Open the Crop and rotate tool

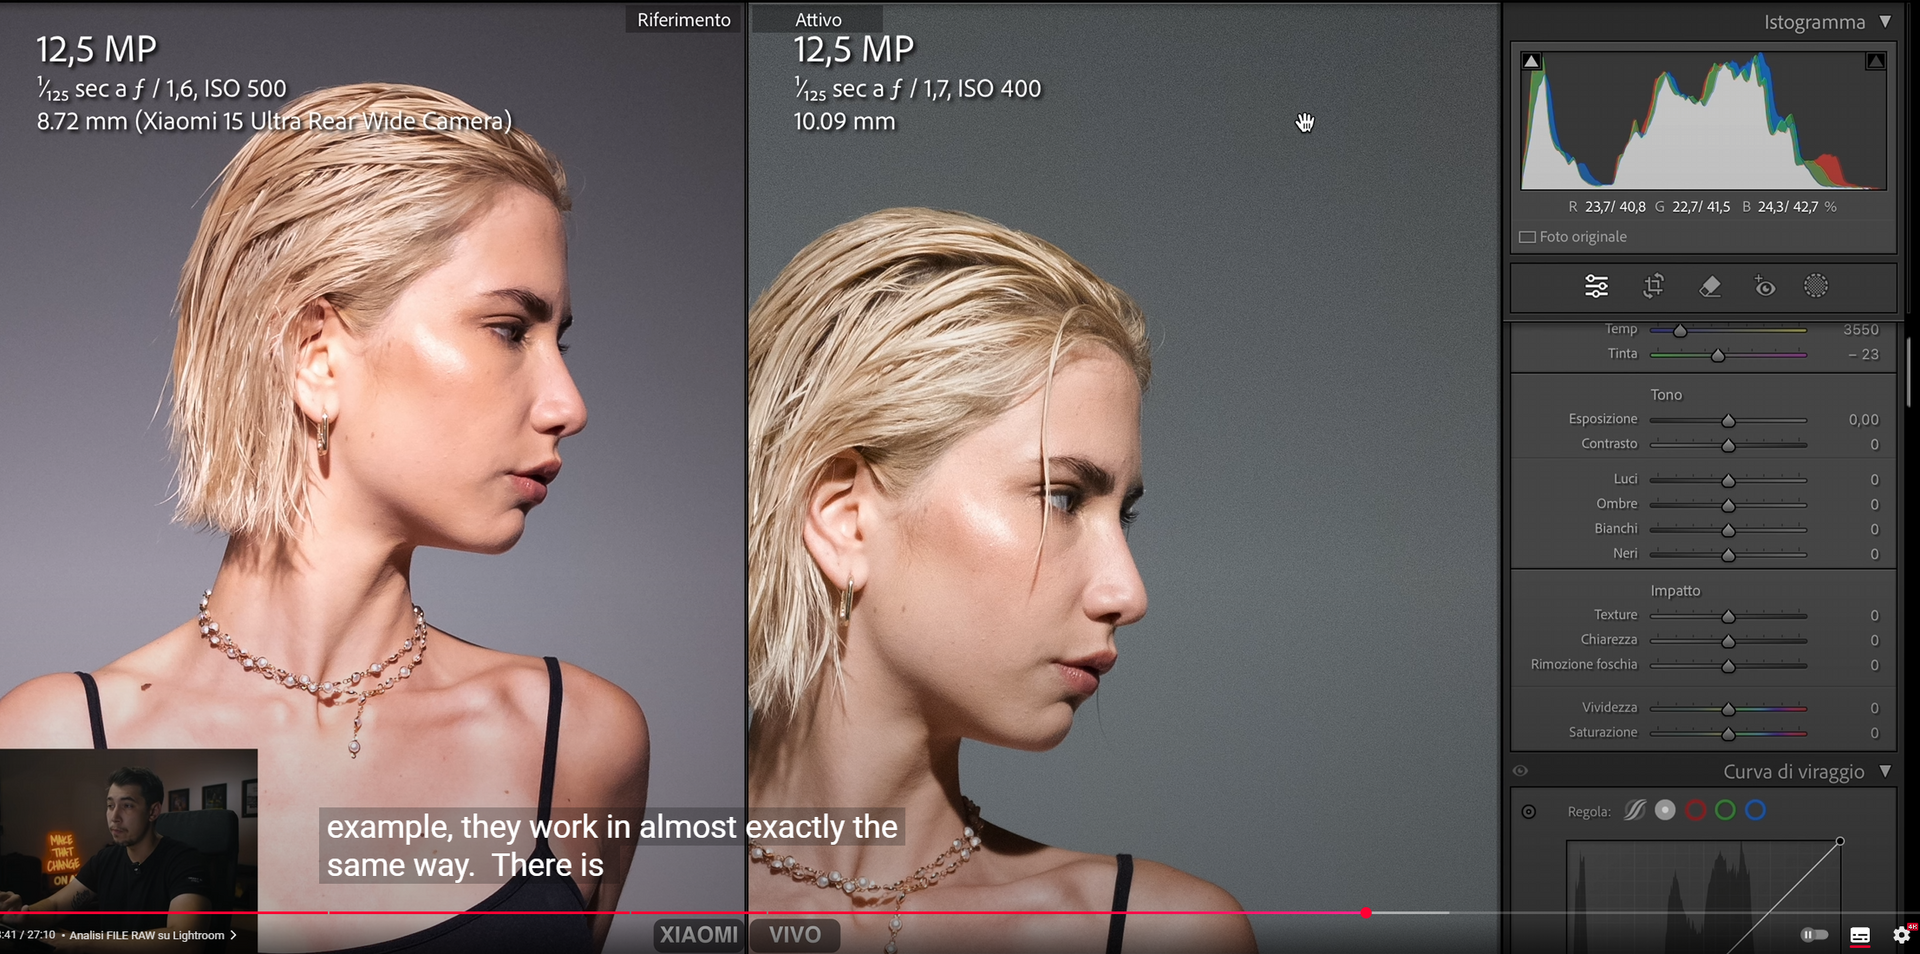tap(1653, 287)
